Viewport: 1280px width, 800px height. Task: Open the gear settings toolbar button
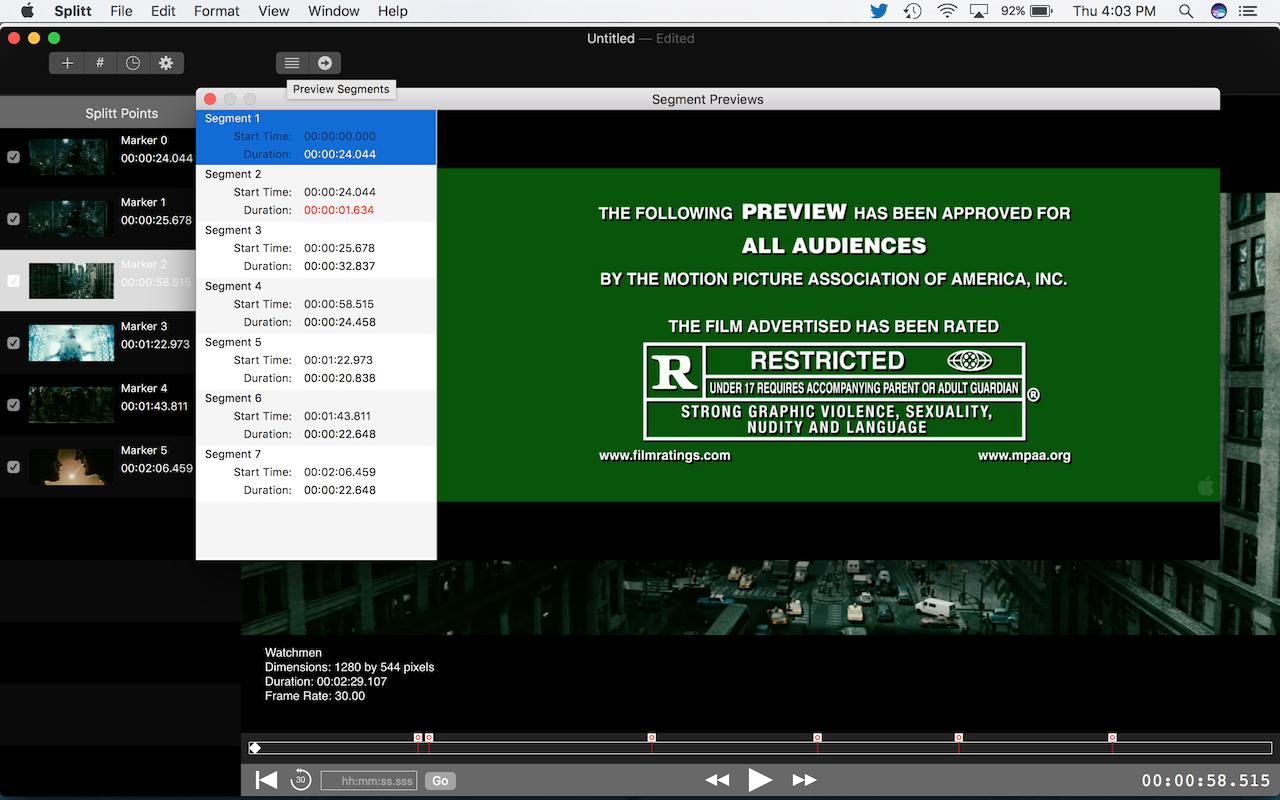(166, 63)
